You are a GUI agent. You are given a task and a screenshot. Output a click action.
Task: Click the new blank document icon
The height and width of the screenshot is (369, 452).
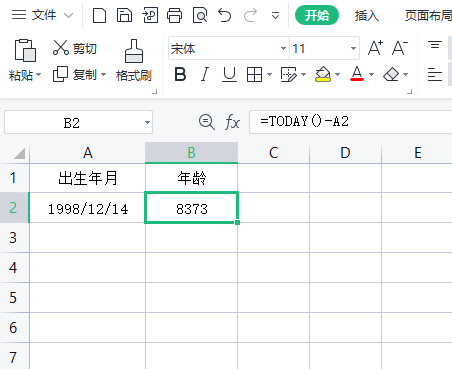[x=99, y=15]
